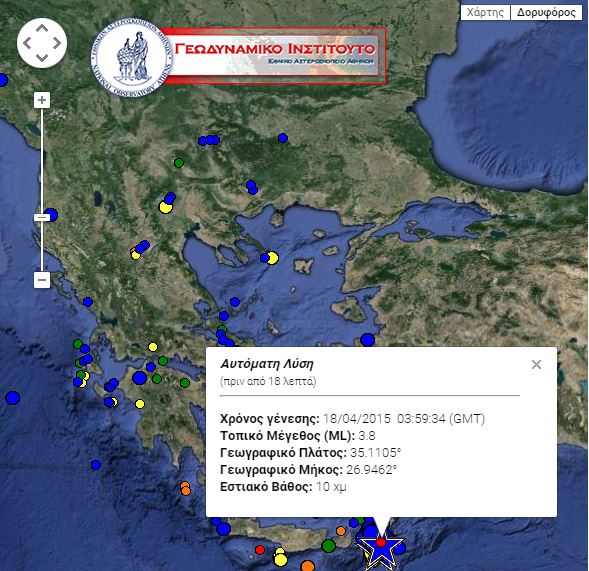Click the longitude value 26.9462°
Viewport: 589px width, 571px height.
pos(372,470)
